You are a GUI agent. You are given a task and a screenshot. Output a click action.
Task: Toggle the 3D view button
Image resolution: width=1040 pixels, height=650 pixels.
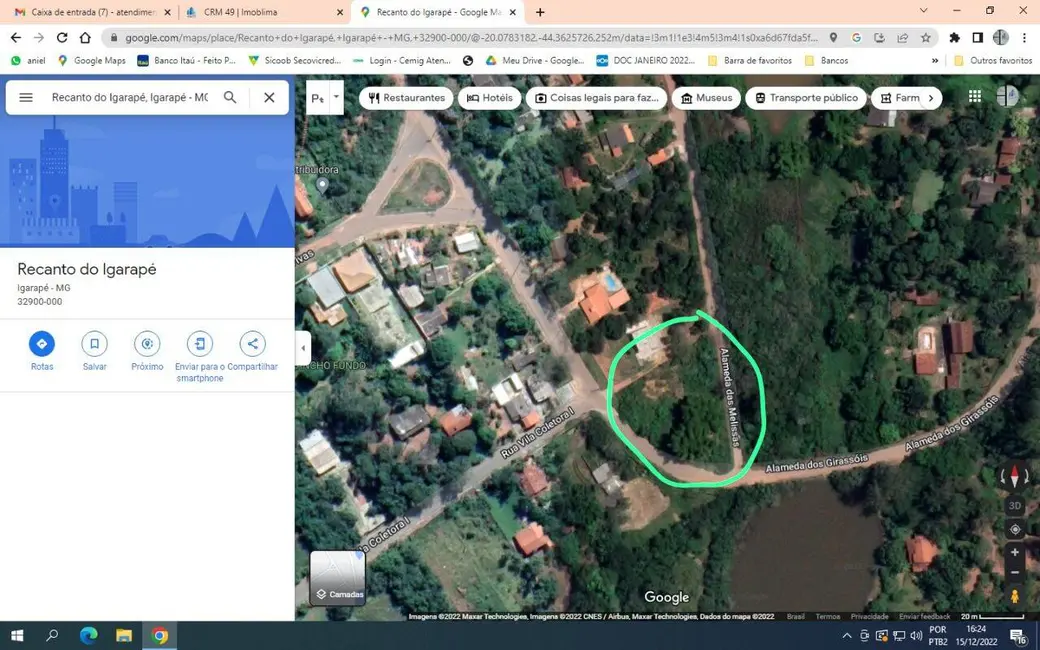coord(1014,506)
